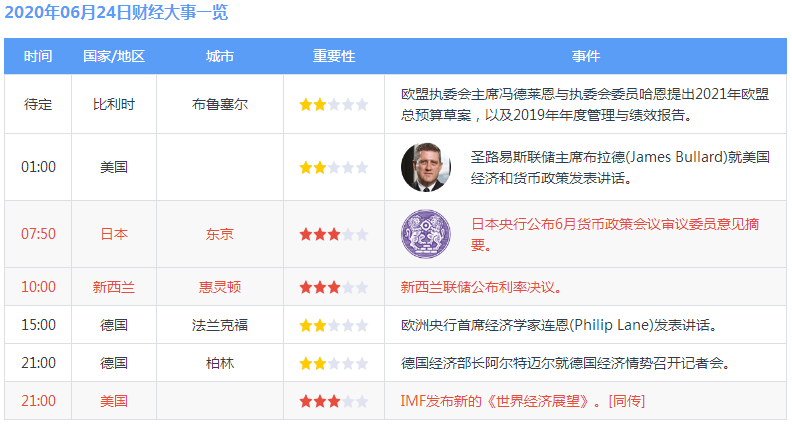
Task: Click the 国家/地区 column header
Action: pyautogui.click(x=114, y=56)
